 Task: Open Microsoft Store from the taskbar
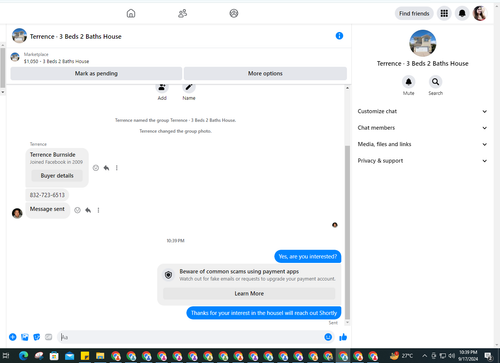point(54,356)
